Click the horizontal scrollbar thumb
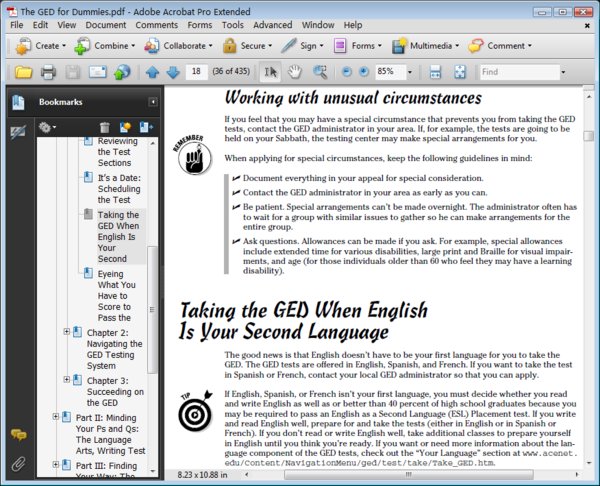The image size is (600, 486). (409, 475)
